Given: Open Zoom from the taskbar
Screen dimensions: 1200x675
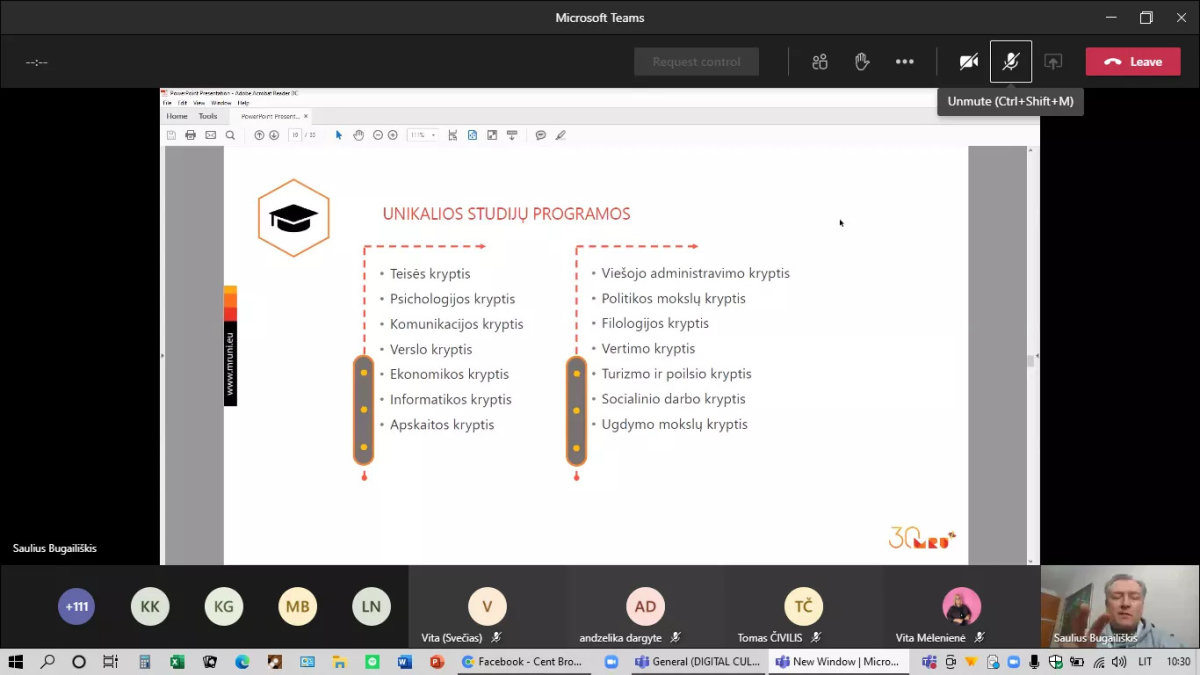Looking at the screenshot, I should tap(611, 662).
